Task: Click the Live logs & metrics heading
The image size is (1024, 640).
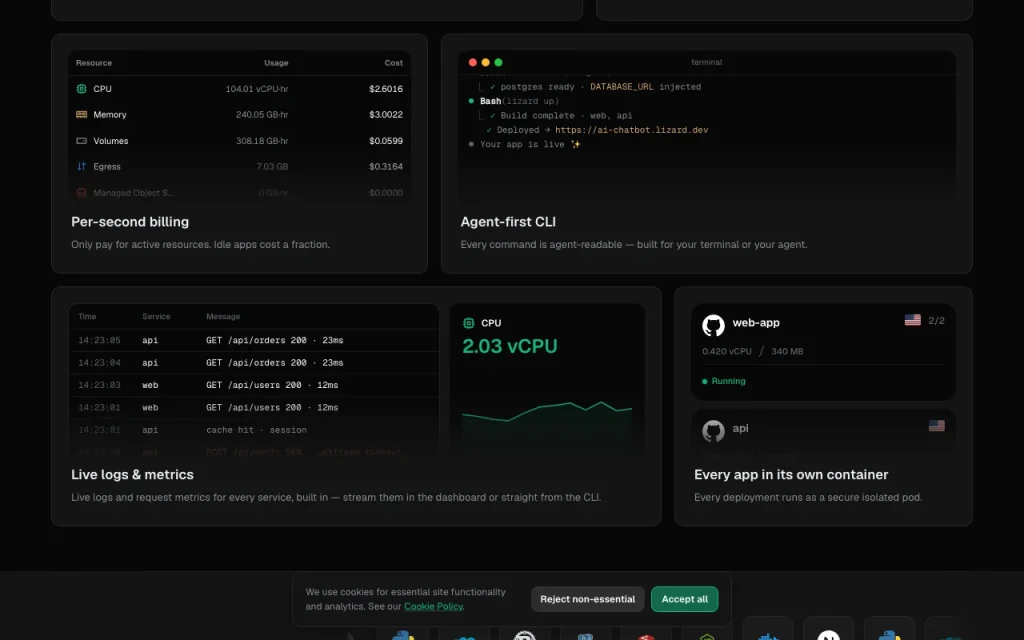Action: pos(133,475)
